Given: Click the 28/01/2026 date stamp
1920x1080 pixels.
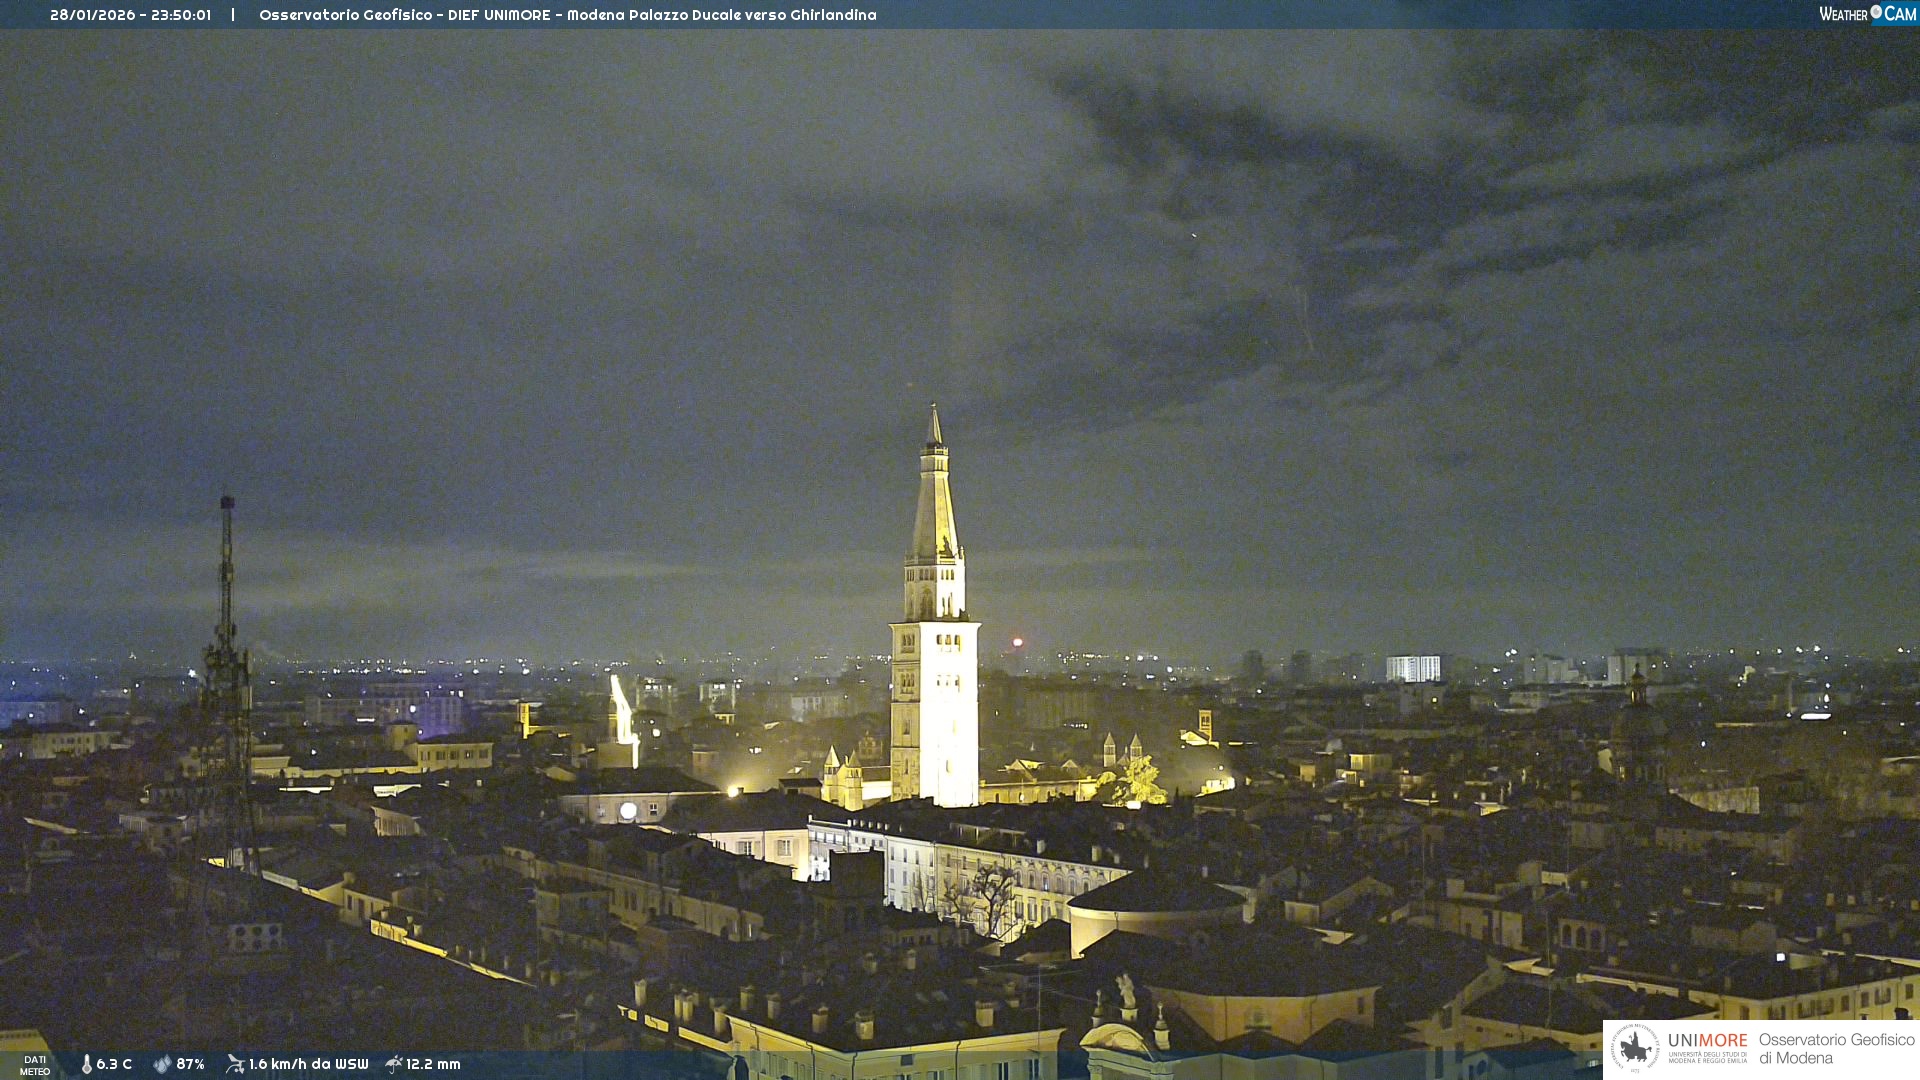Looking at the screenshot, I should tap(94, 15).
